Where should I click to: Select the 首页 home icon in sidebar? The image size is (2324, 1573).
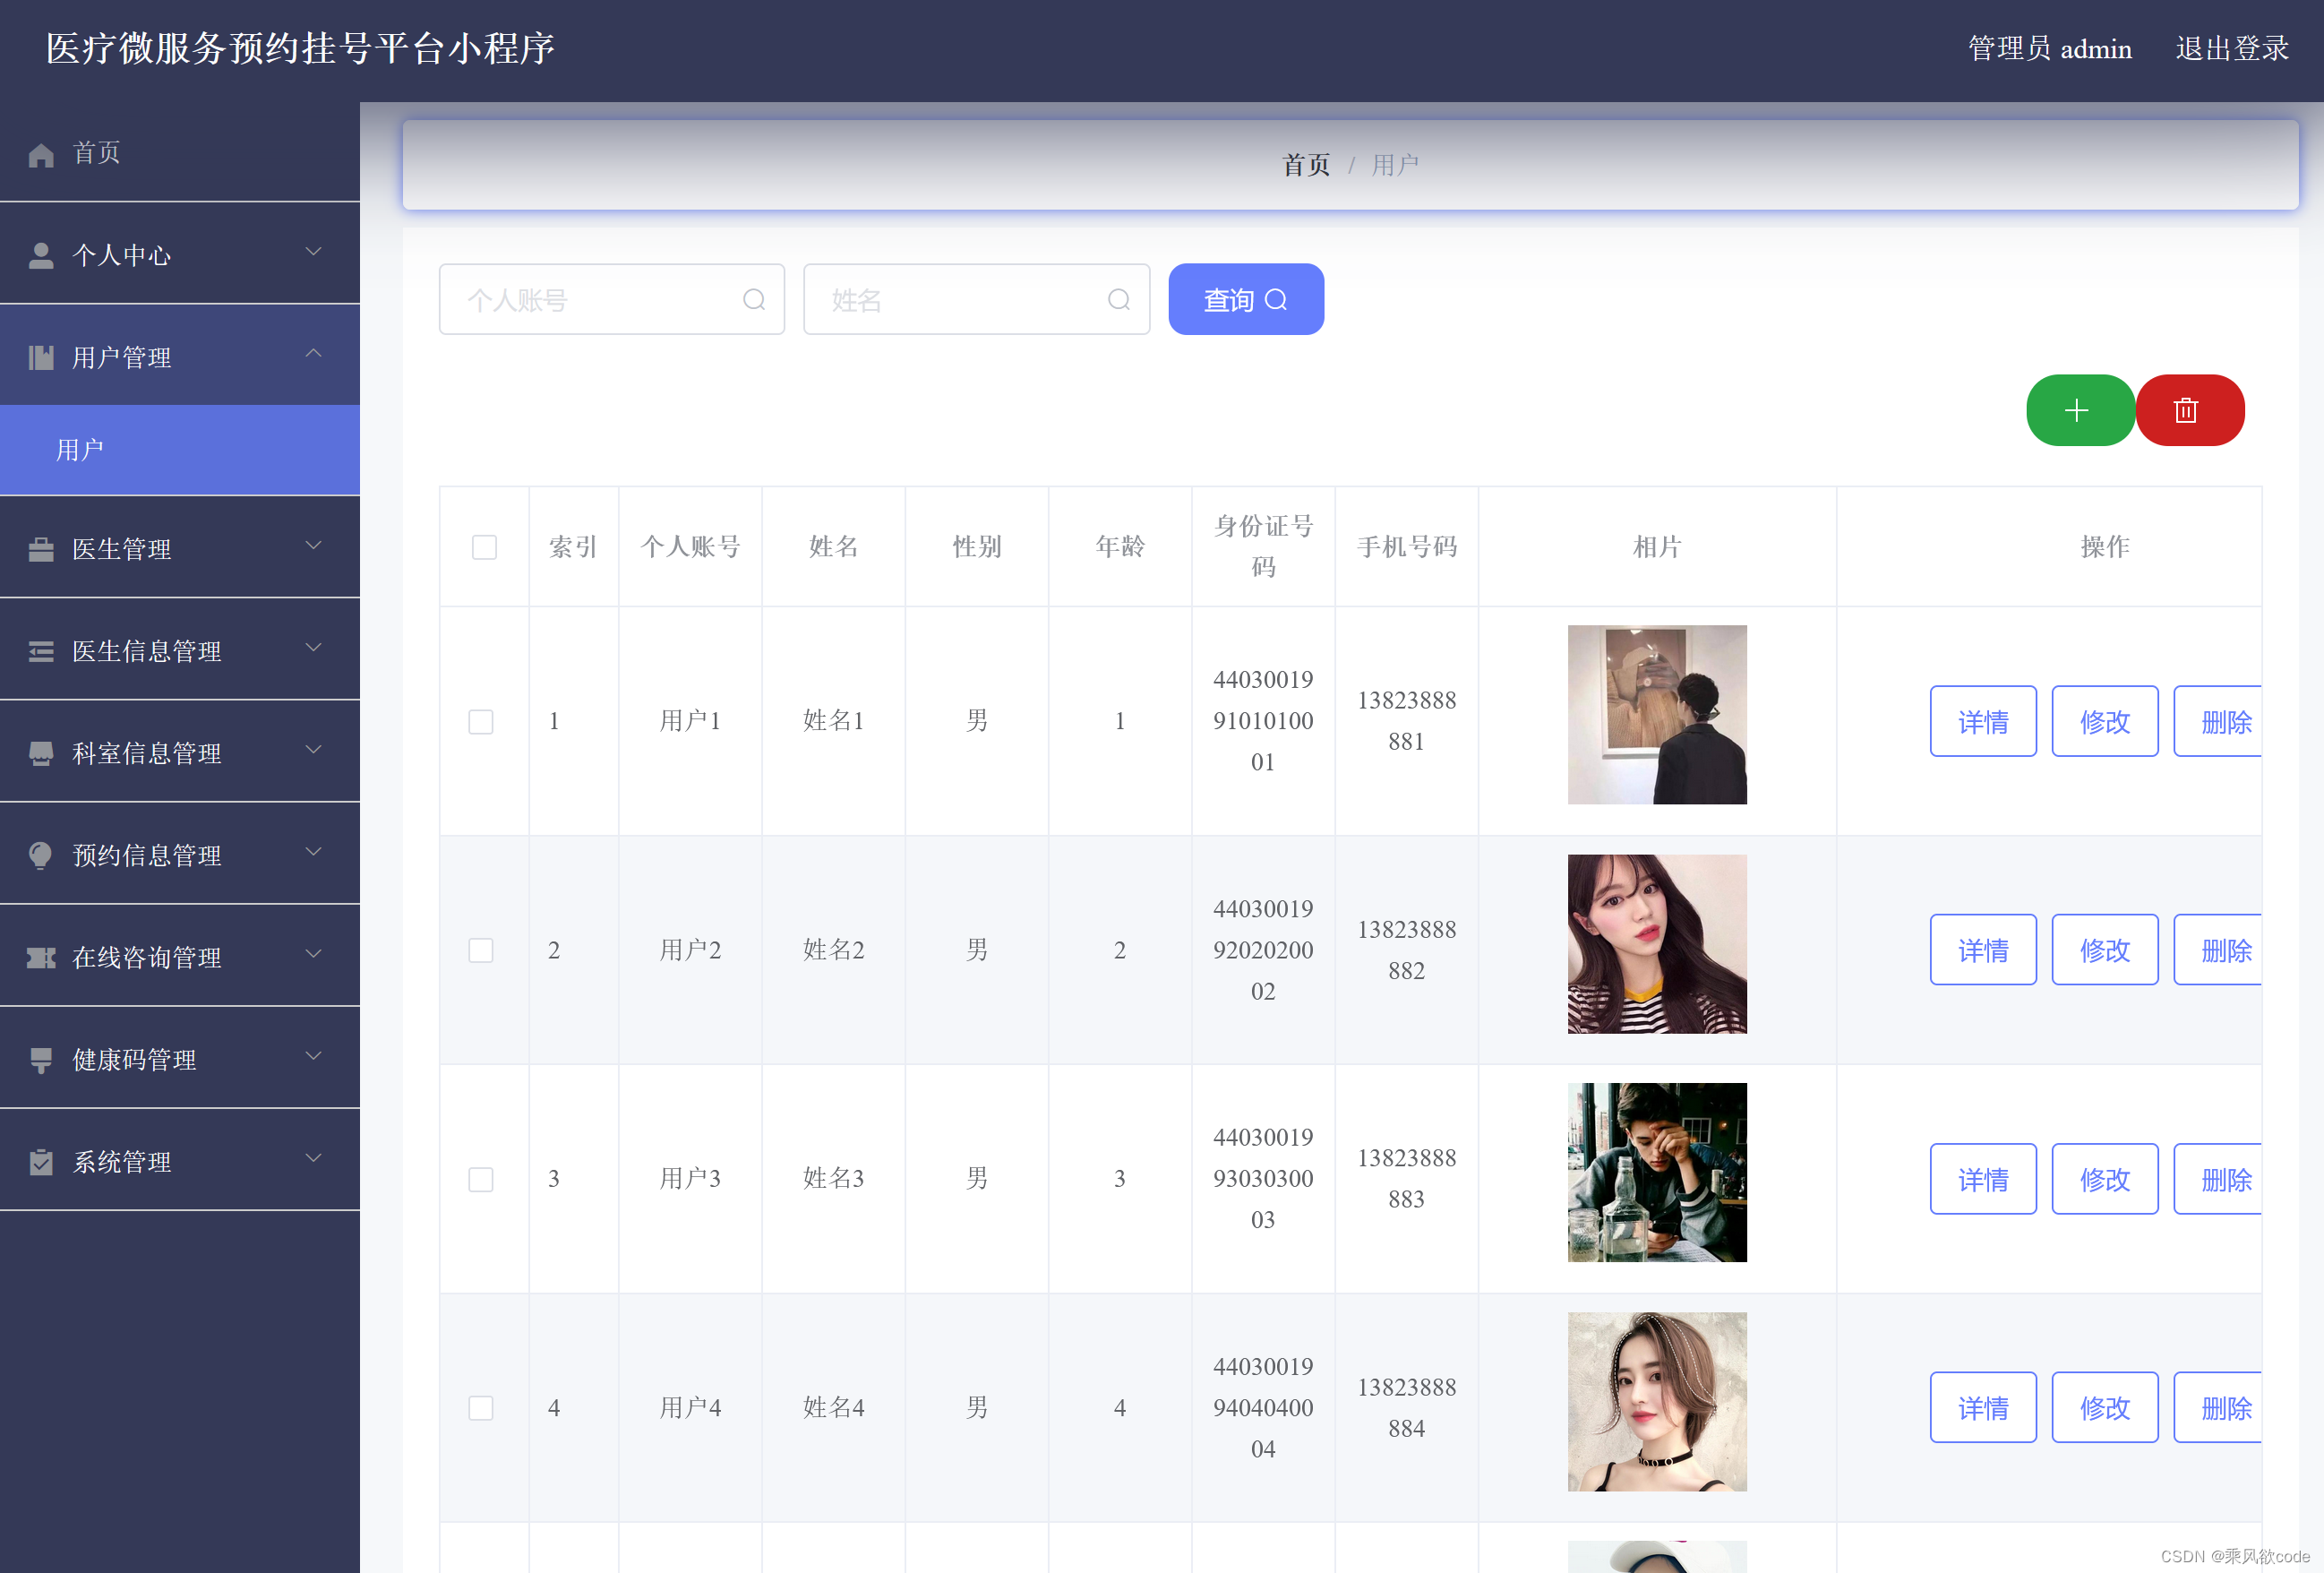pos(41,152)
